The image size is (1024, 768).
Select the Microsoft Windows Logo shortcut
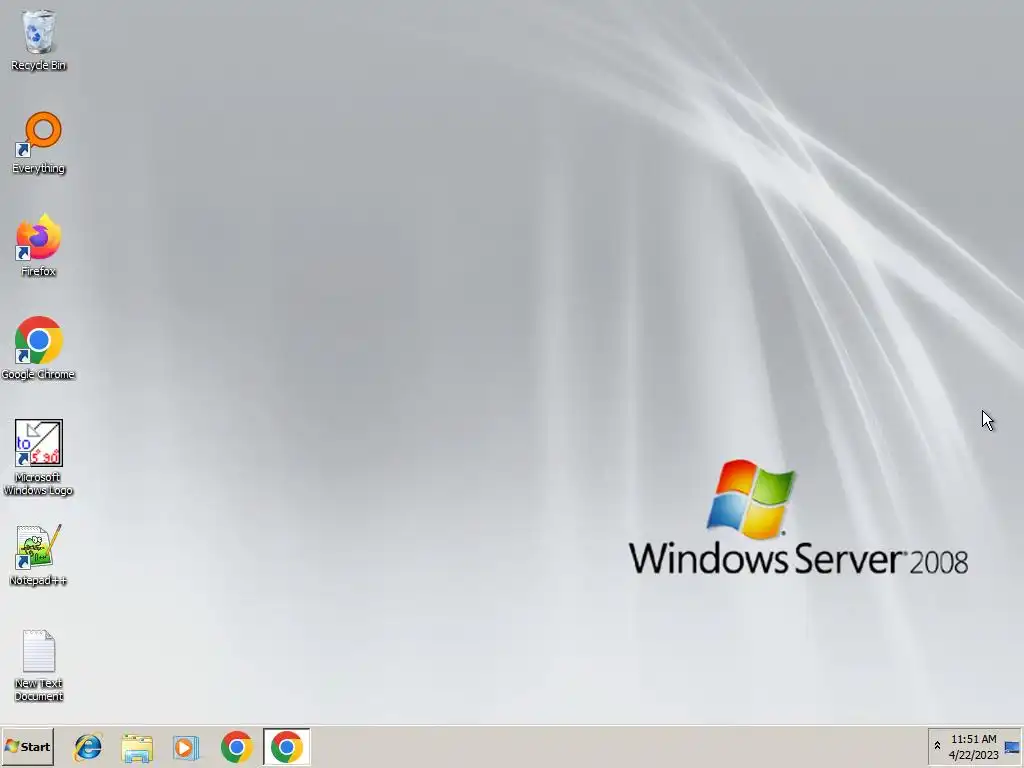coord(39,458)
